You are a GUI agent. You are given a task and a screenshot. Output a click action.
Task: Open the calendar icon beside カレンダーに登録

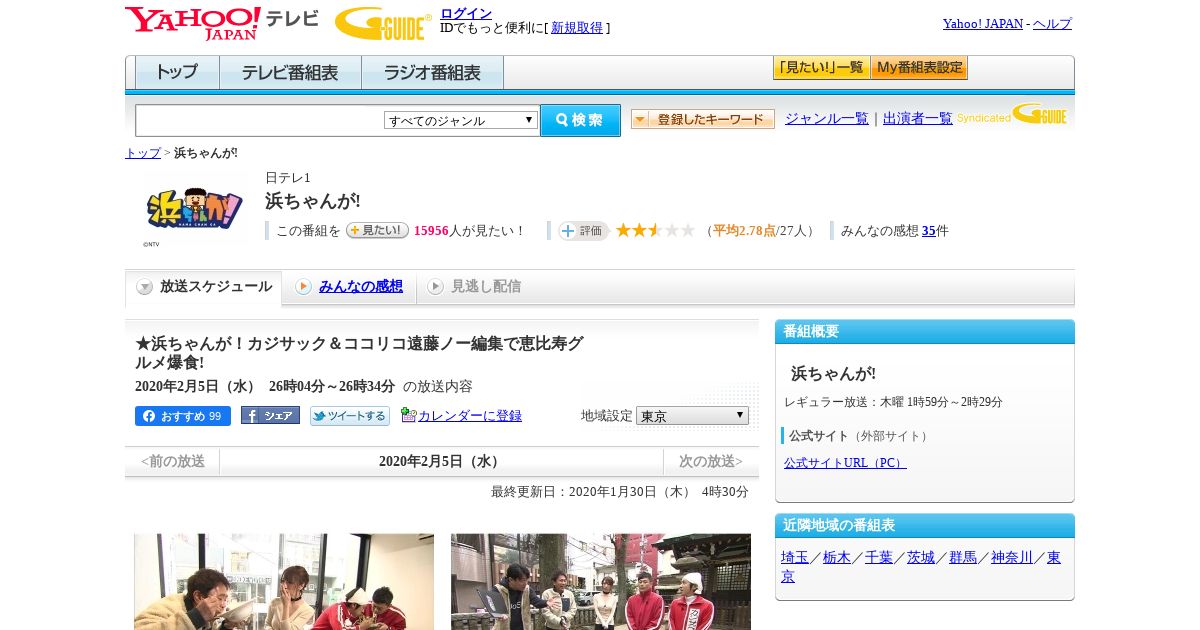(408, 415)
